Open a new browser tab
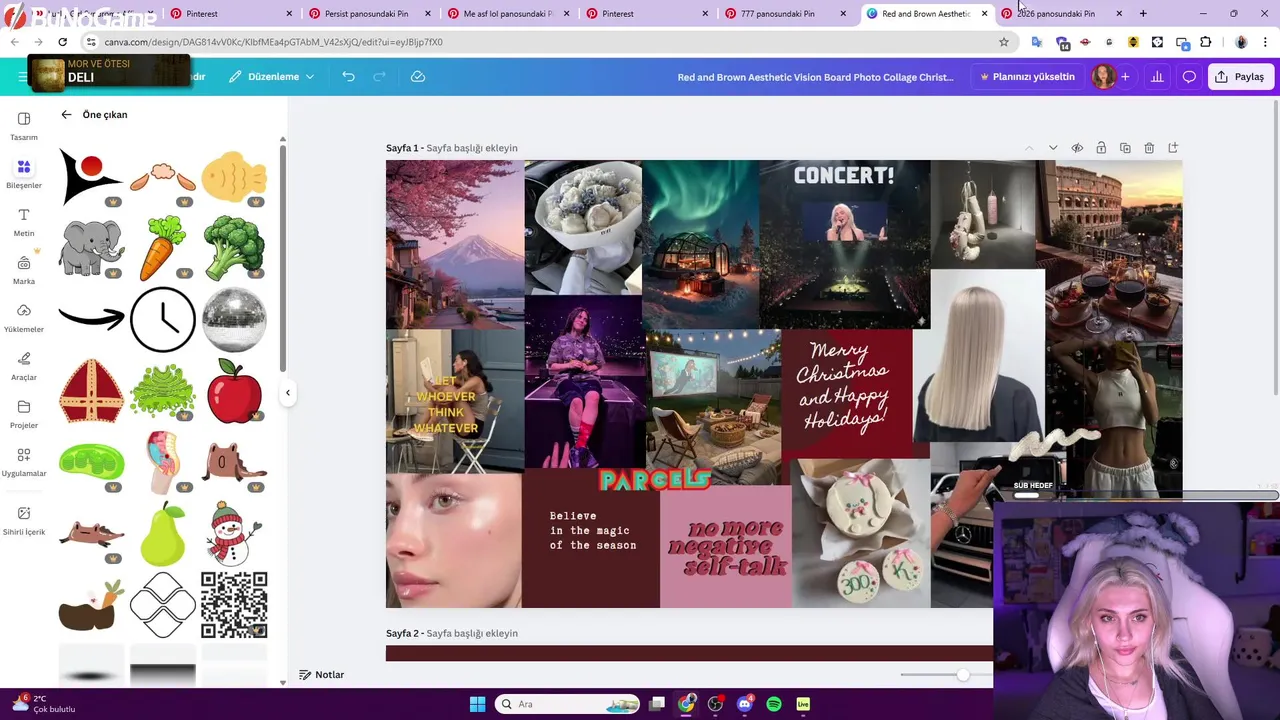This screenshot has height=720, width=1280. point(1143,14)
